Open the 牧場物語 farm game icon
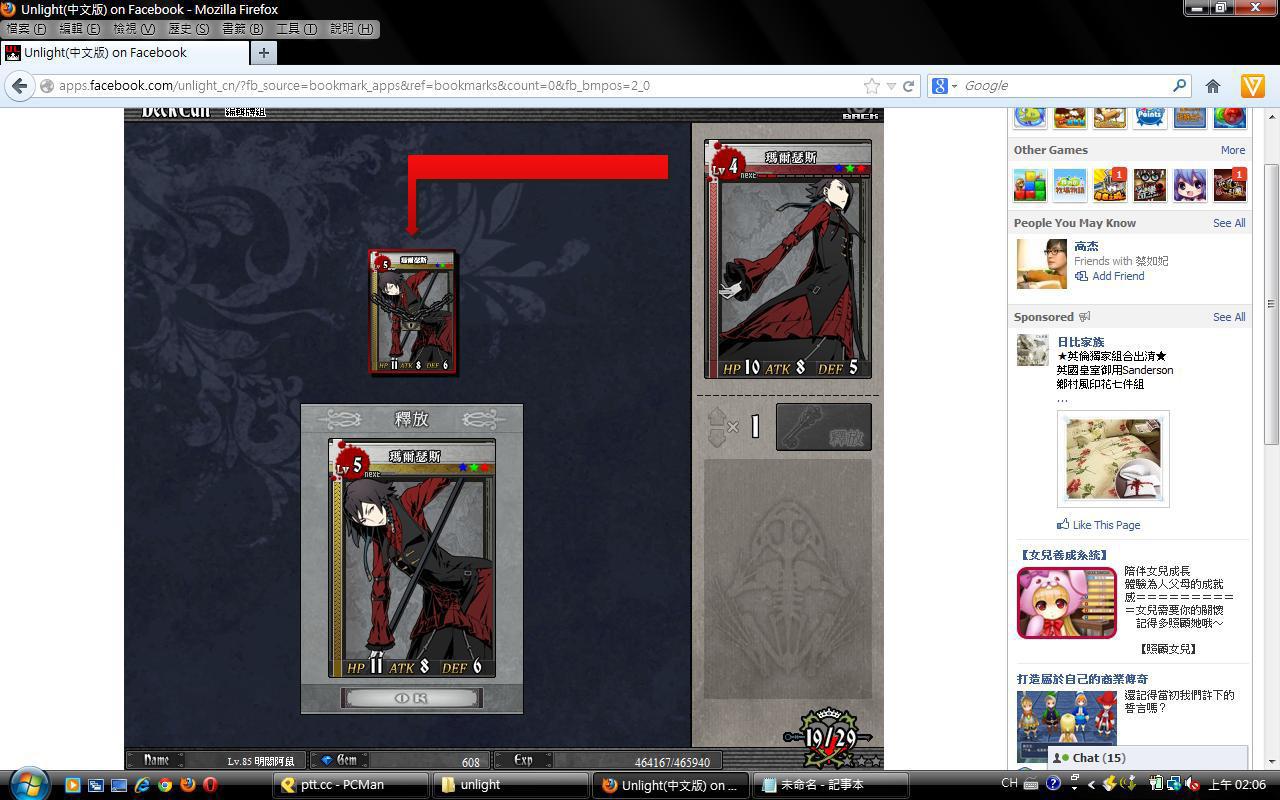 (1070, 185)
